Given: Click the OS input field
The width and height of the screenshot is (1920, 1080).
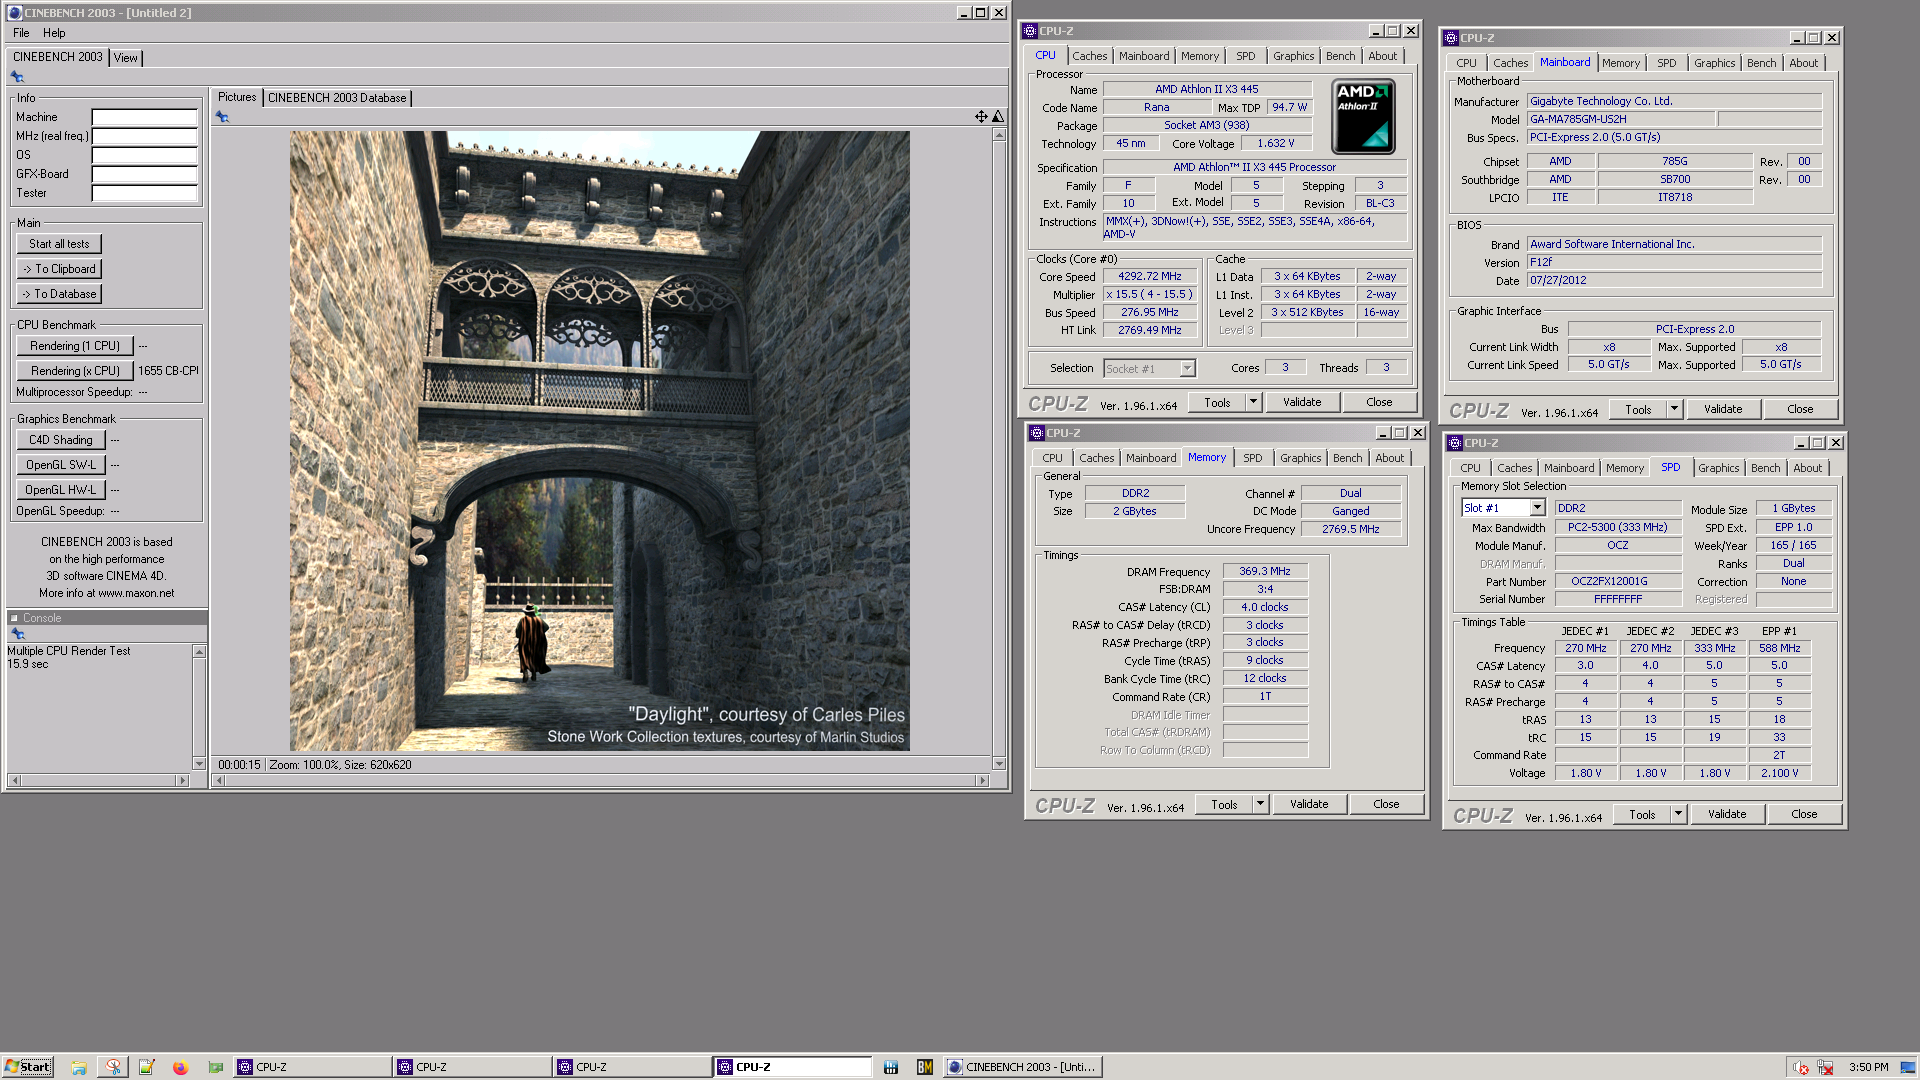Looking at the screenshot, I should pyautogui.click(x=145, y=155).
